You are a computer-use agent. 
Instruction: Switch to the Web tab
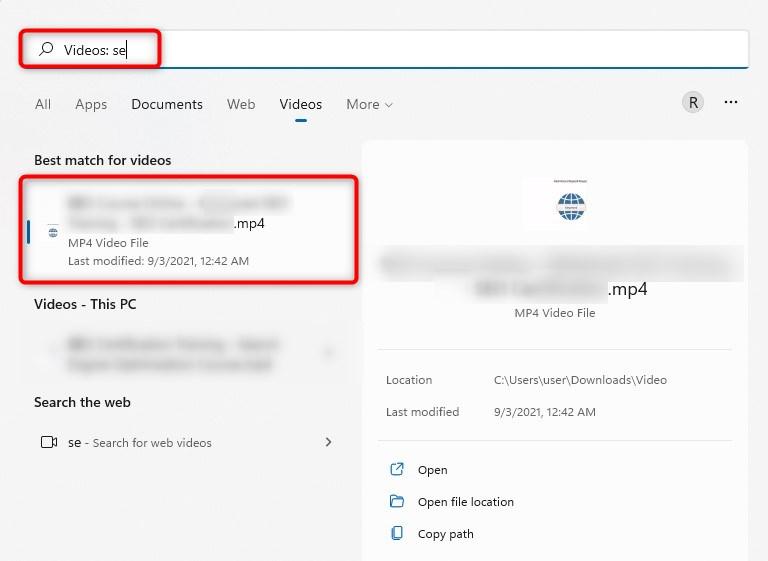(x=241, y=104)
